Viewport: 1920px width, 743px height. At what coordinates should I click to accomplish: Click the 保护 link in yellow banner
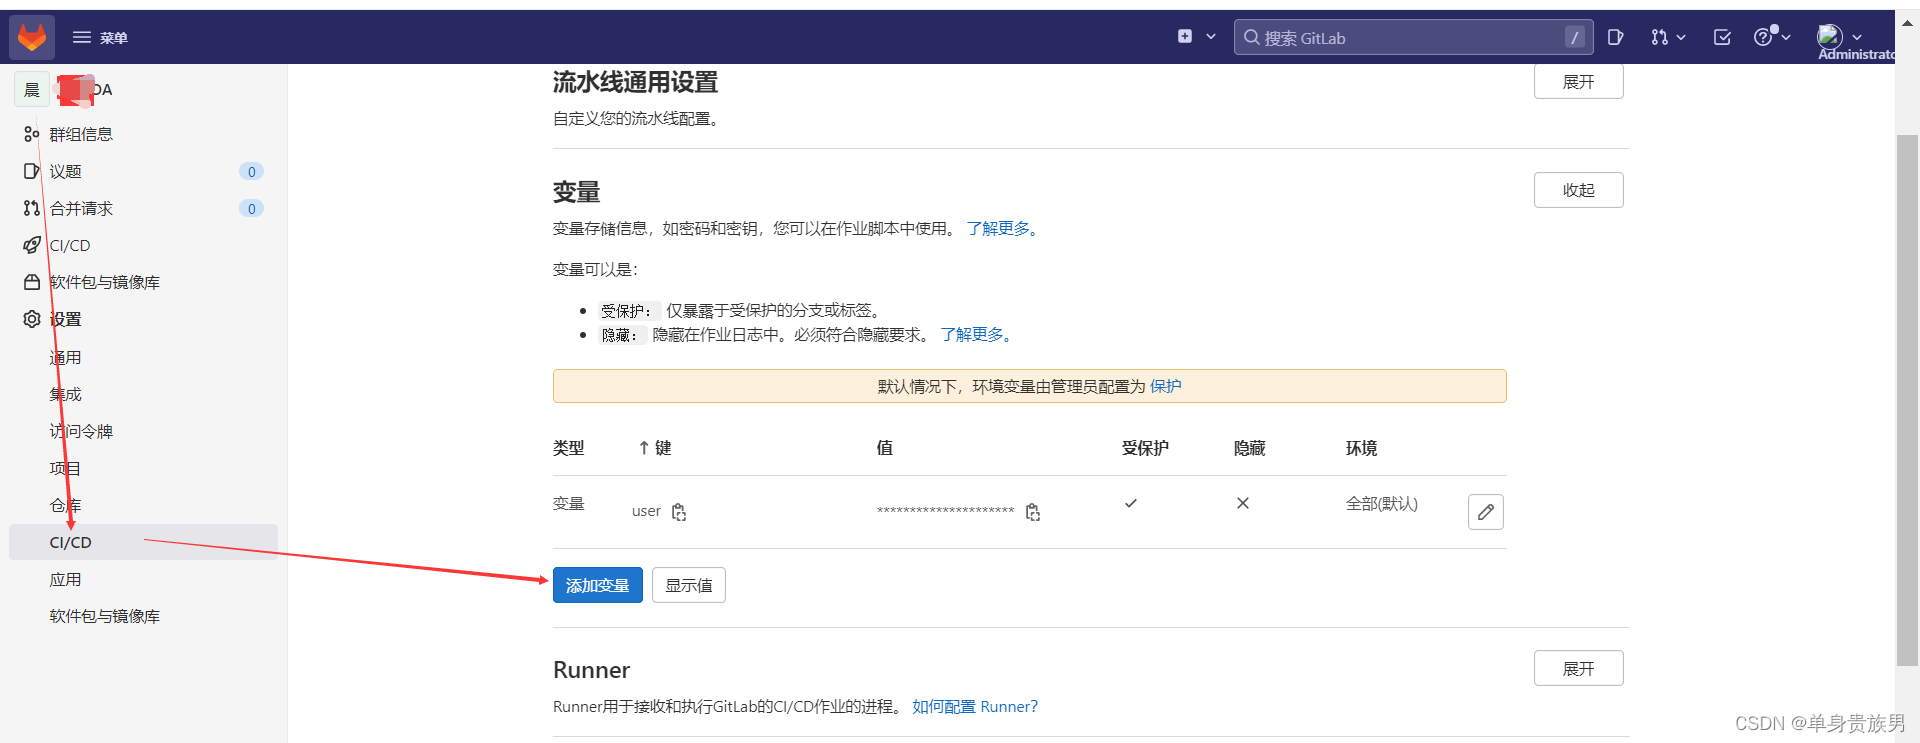[x=1165, y=386]
